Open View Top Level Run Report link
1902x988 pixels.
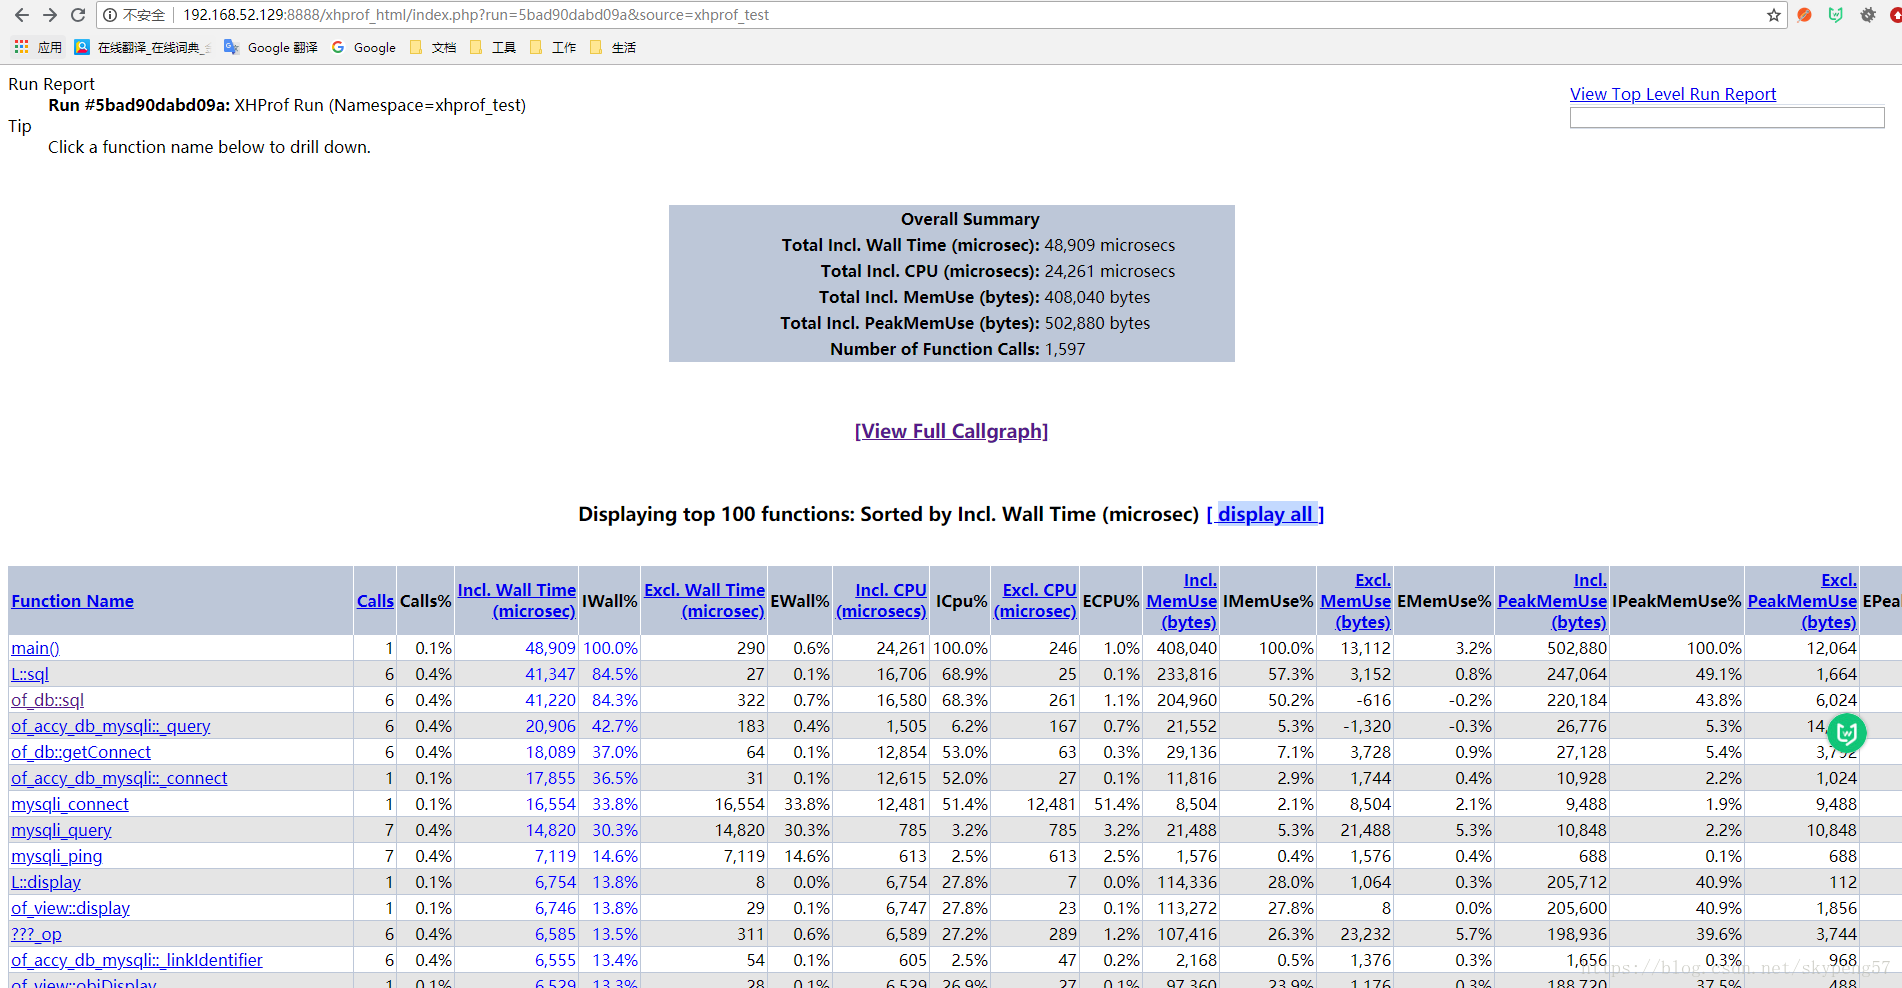point(1673,94)
